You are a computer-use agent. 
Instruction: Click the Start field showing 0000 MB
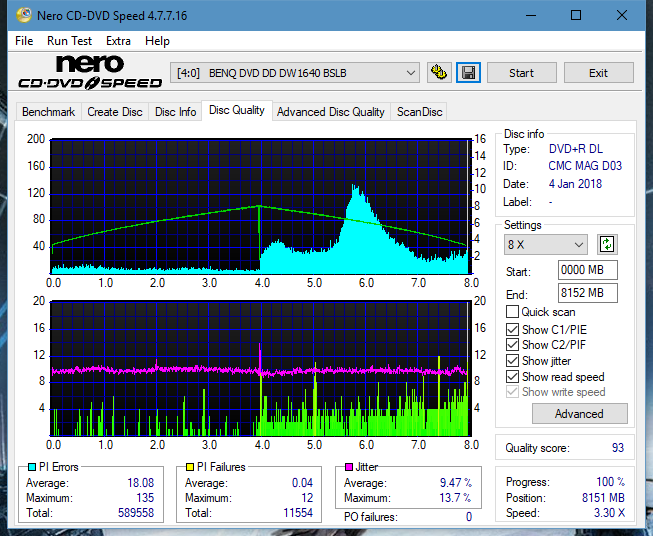coord(588,270)
